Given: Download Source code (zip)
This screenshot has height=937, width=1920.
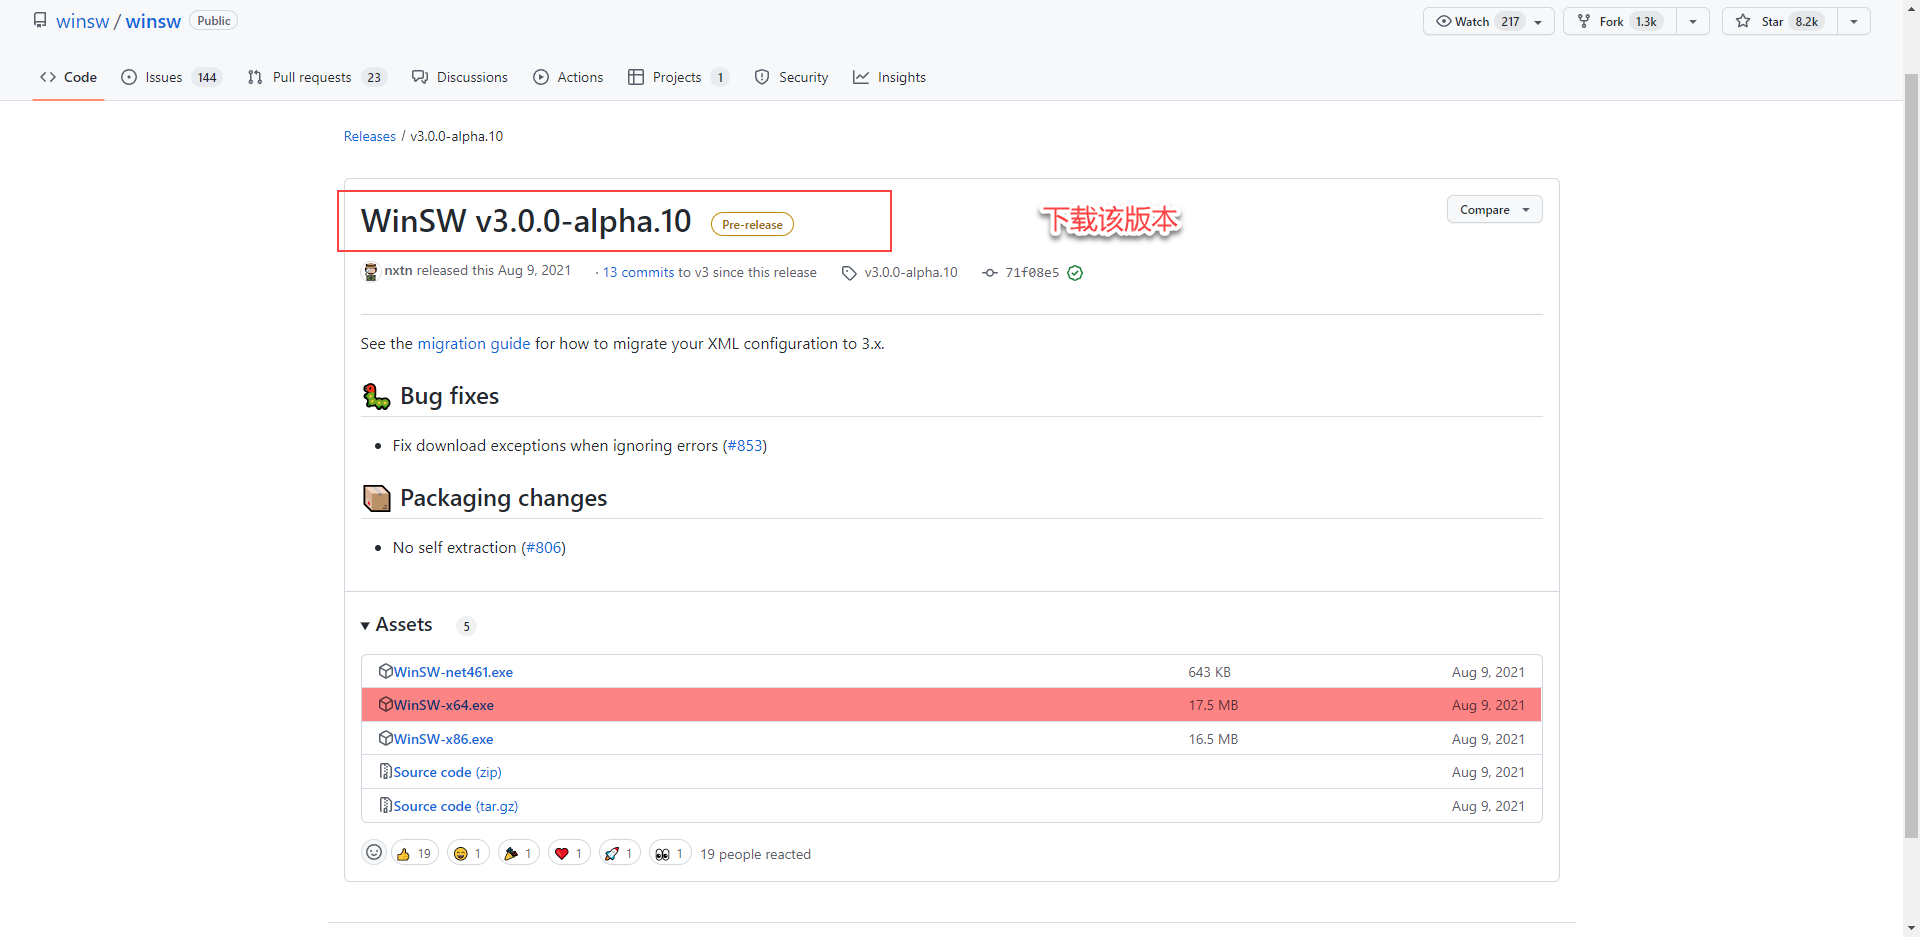Looking at the screenshot, I should pos(447,772).
